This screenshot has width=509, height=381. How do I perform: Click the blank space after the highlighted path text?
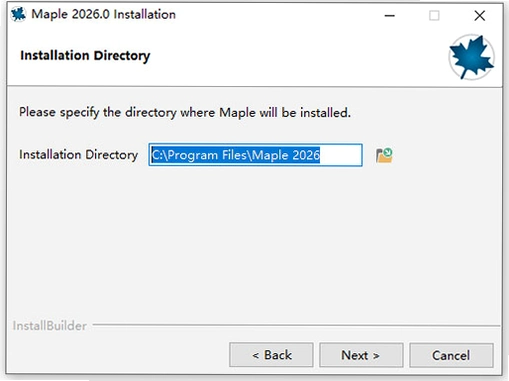click(340, 155)
